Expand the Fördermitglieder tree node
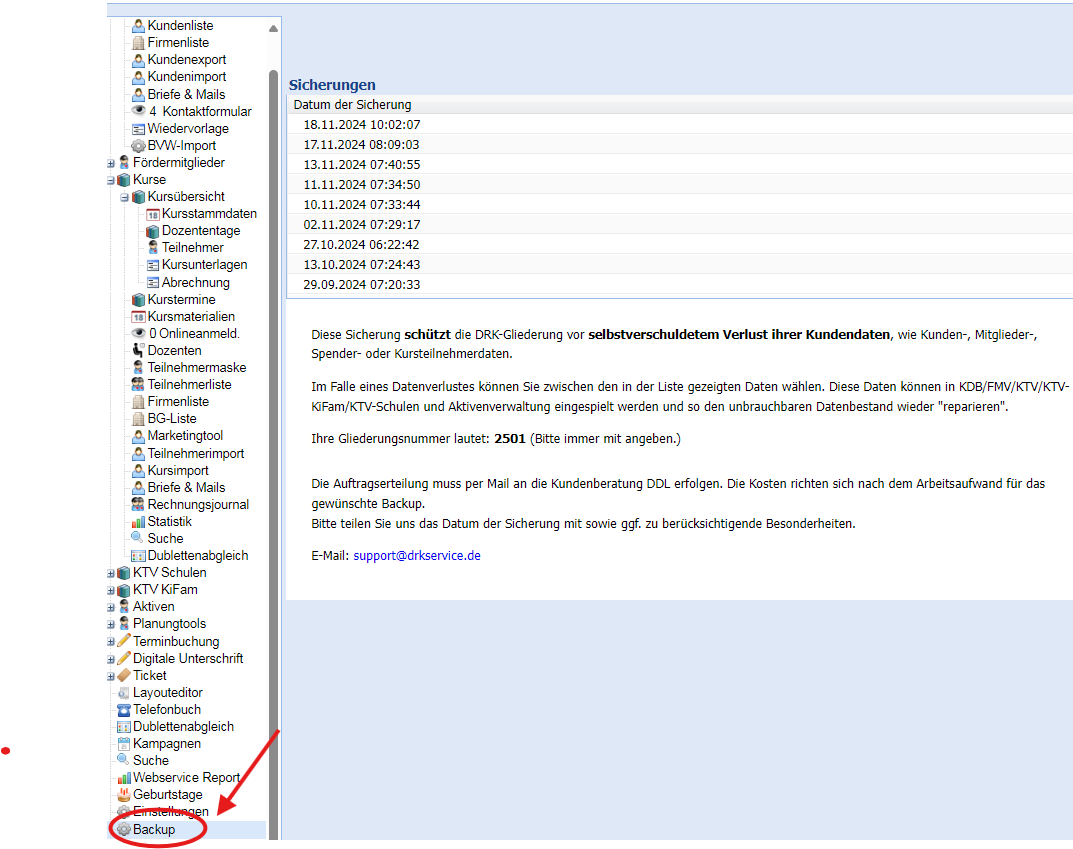 click(x=111, y=163)
